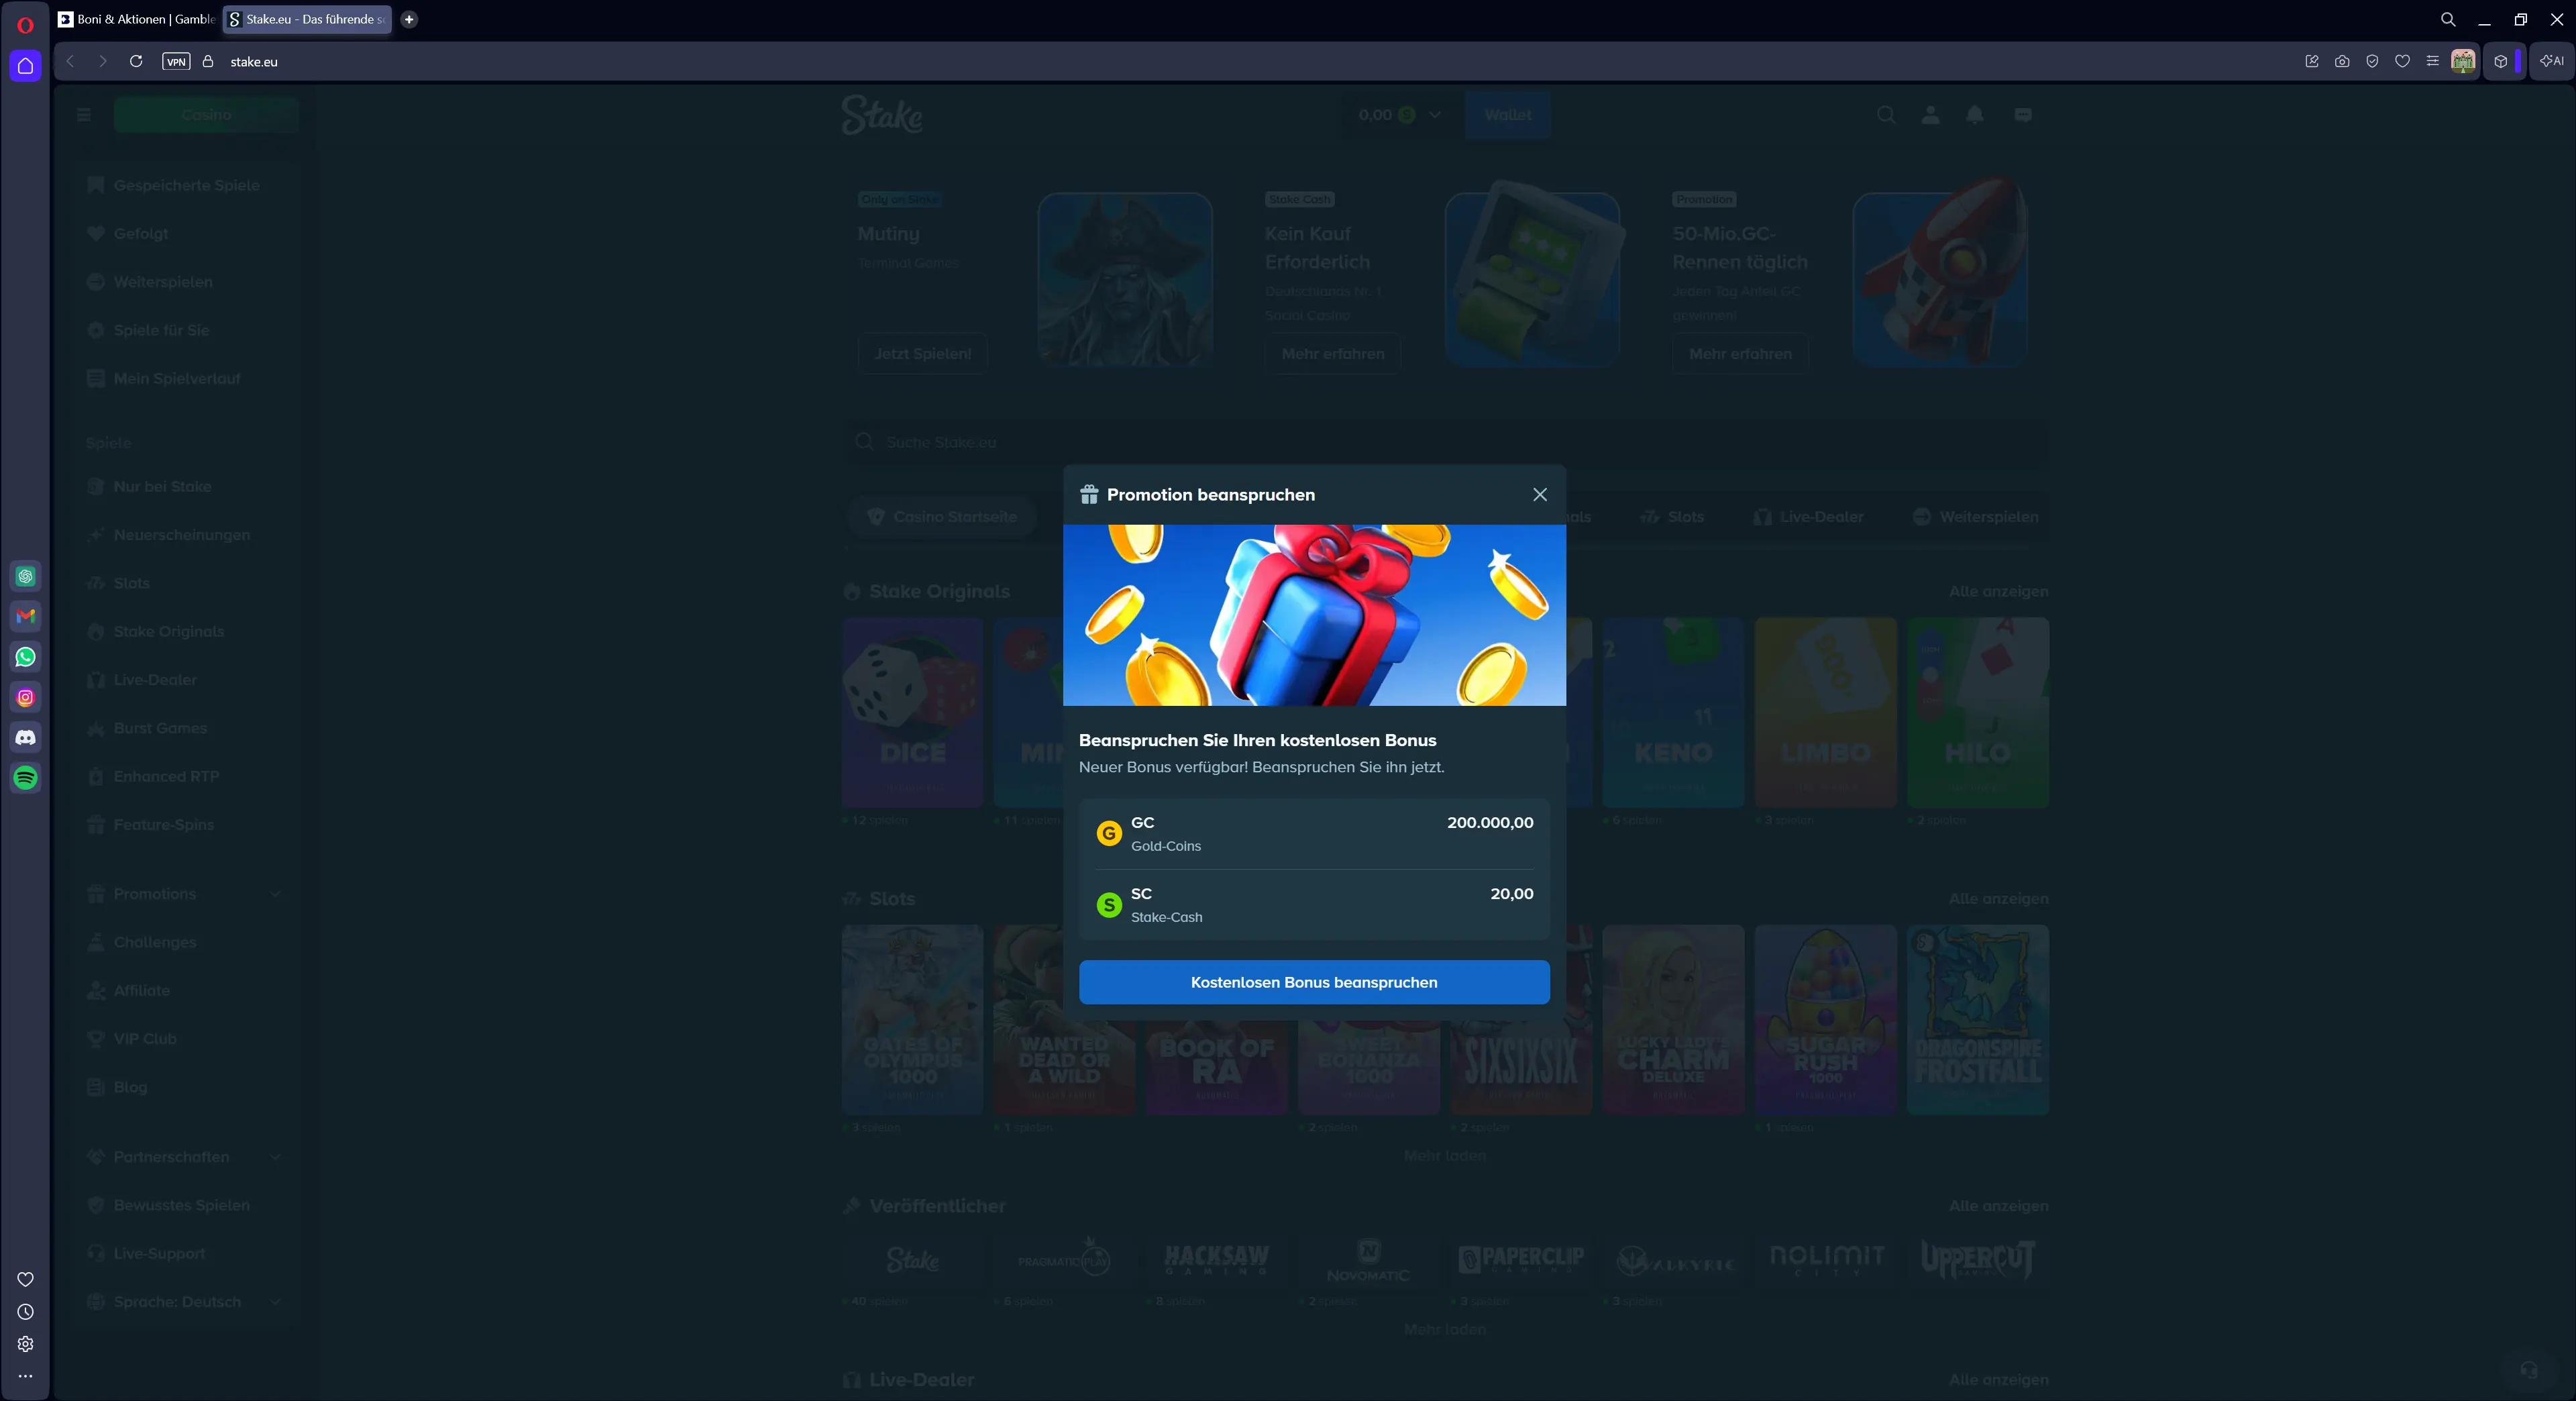2576x1401 pixels.
Task: Open a new browser tab
Action: click(x=409, y=19)
